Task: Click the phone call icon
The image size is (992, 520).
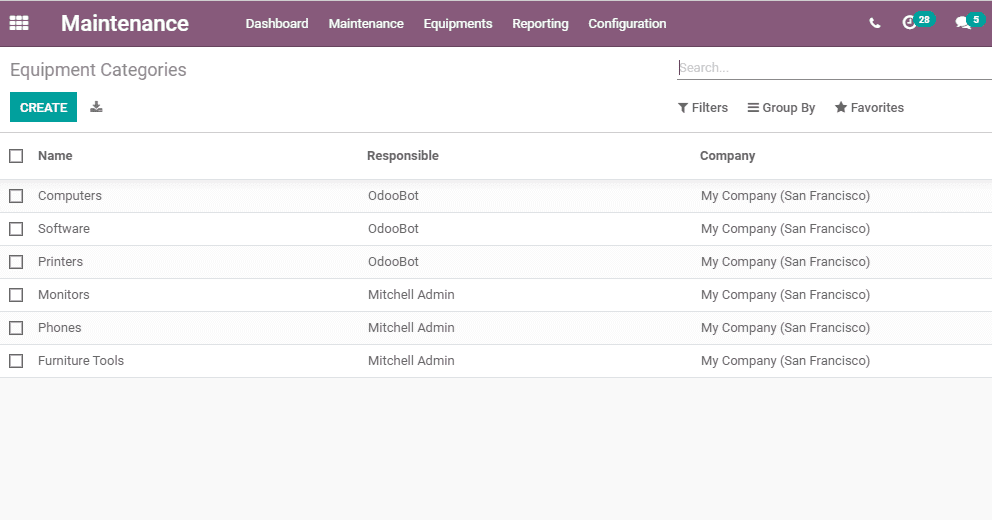Action: click(874, 23)
